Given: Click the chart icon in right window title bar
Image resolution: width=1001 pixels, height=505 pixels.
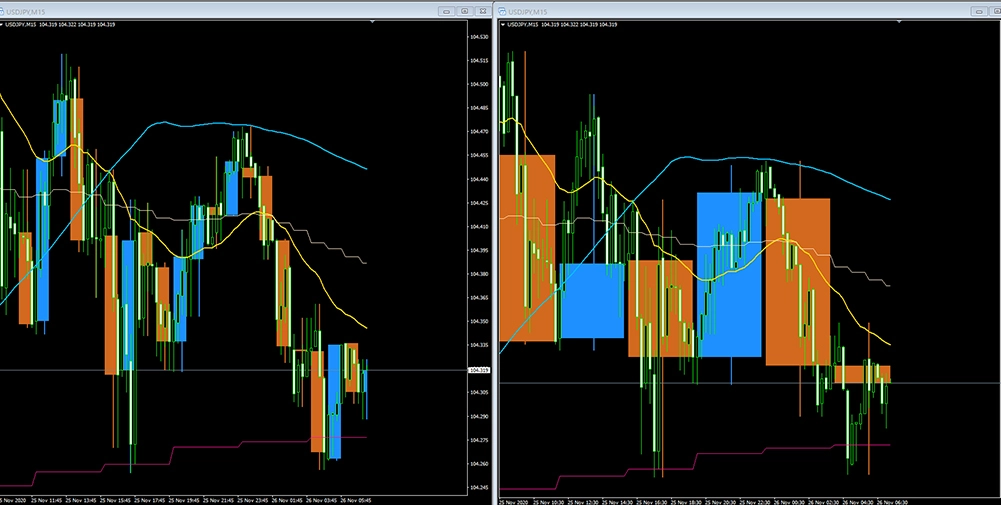Looking at the screenshot, I should pyautogui.click(x=502, y=11).
